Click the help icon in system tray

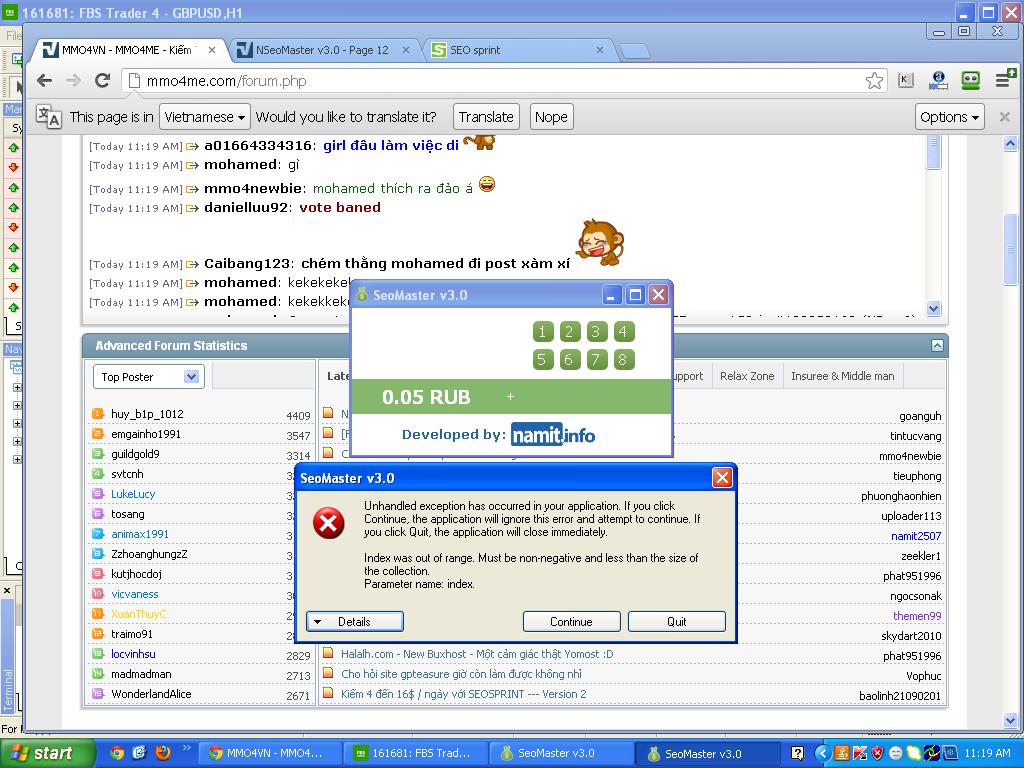(x=797, y=753)
